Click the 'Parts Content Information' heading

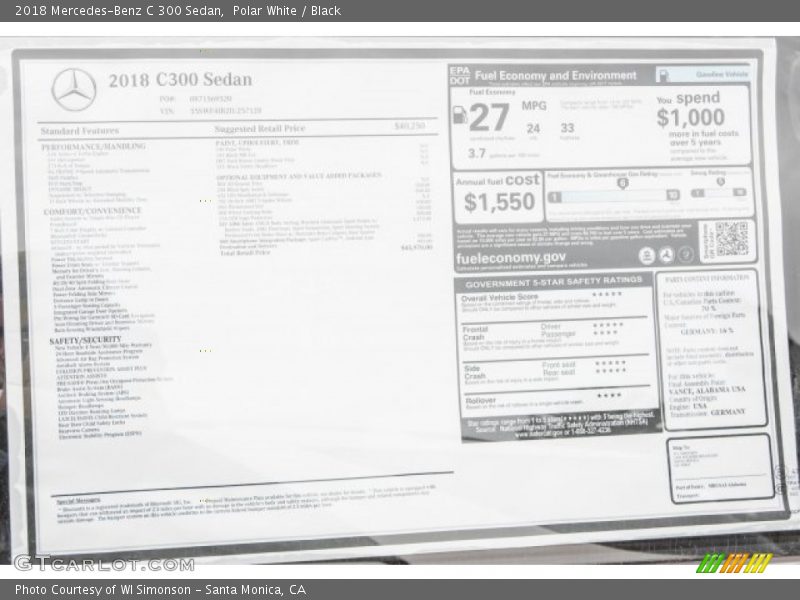point(707,279)
